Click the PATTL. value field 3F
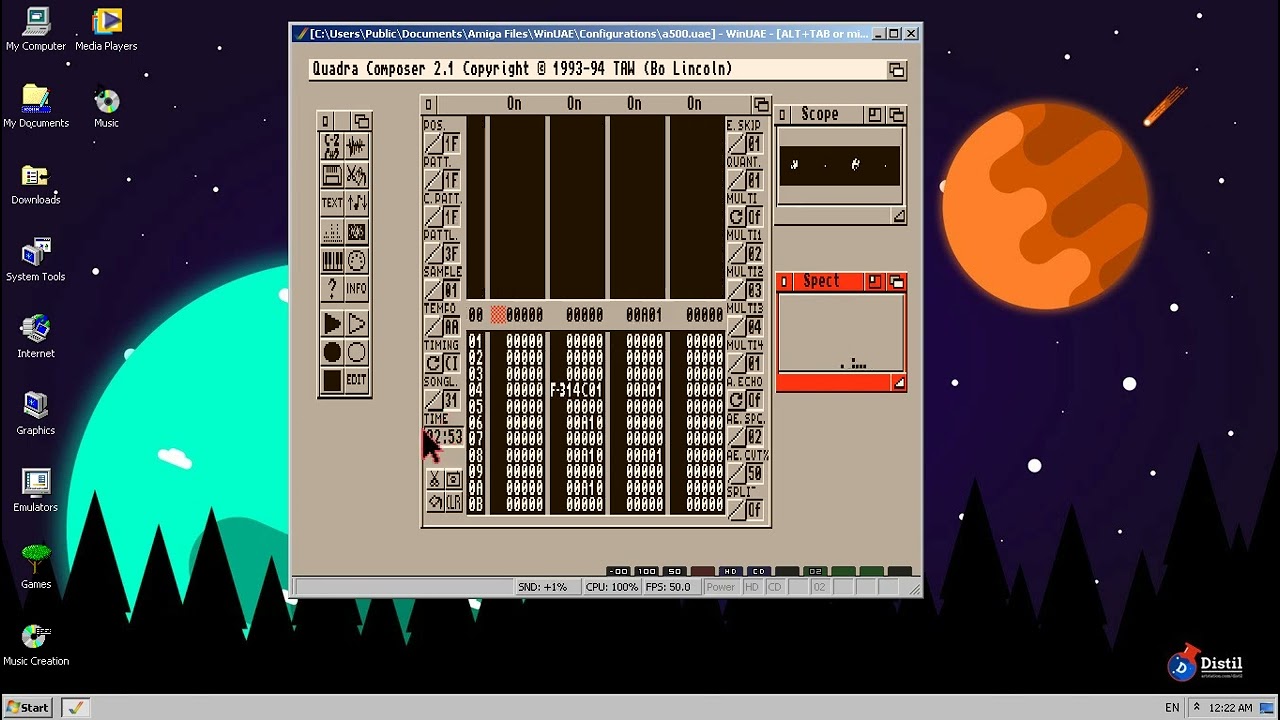 coord(452,254)
